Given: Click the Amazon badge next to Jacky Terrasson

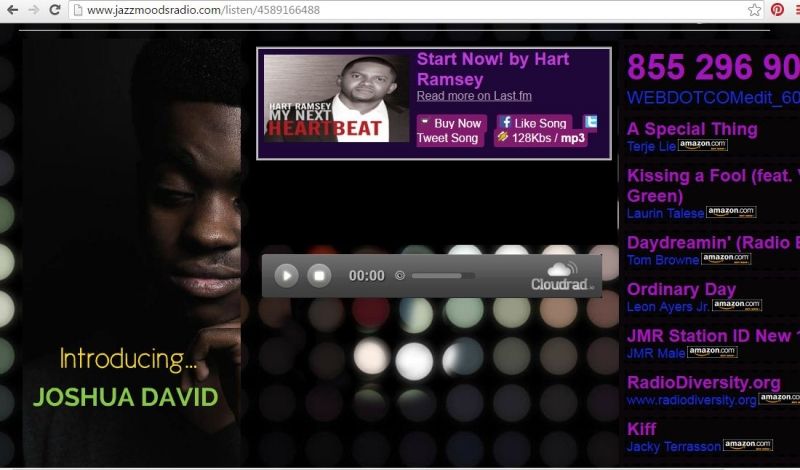Looking at the screenshot, I should coord(748,445).
